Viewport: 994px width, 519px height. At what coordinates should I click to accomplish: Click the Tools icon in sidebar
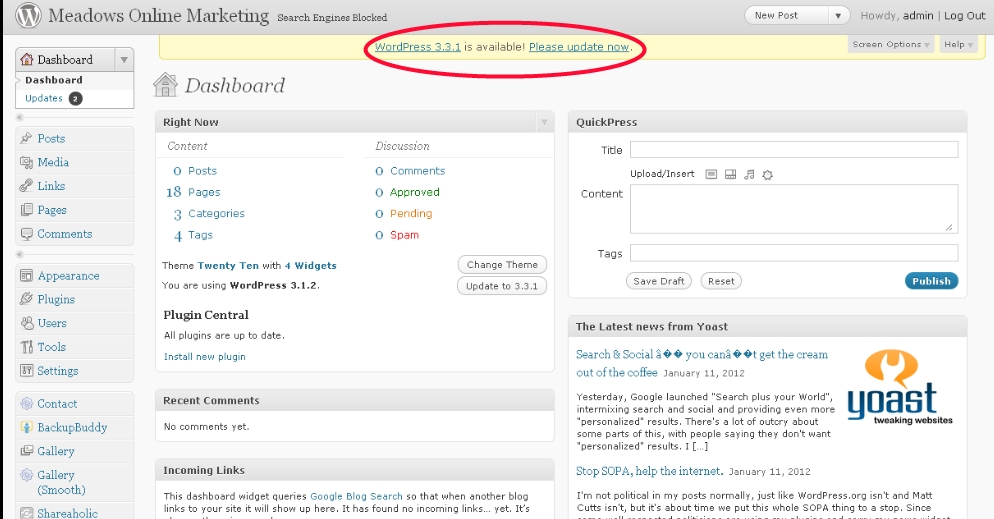[26, 347]
